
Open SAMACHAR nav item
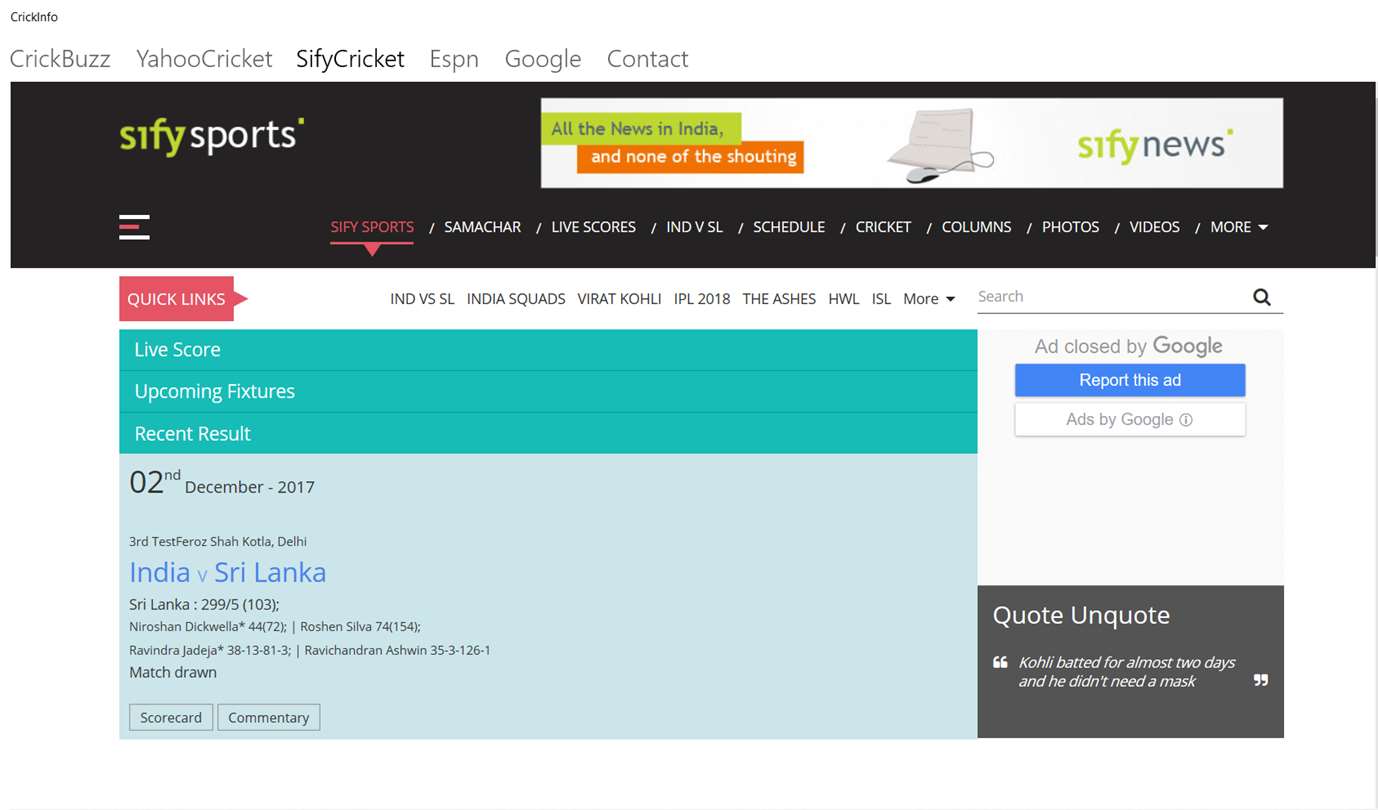[482, 227]
